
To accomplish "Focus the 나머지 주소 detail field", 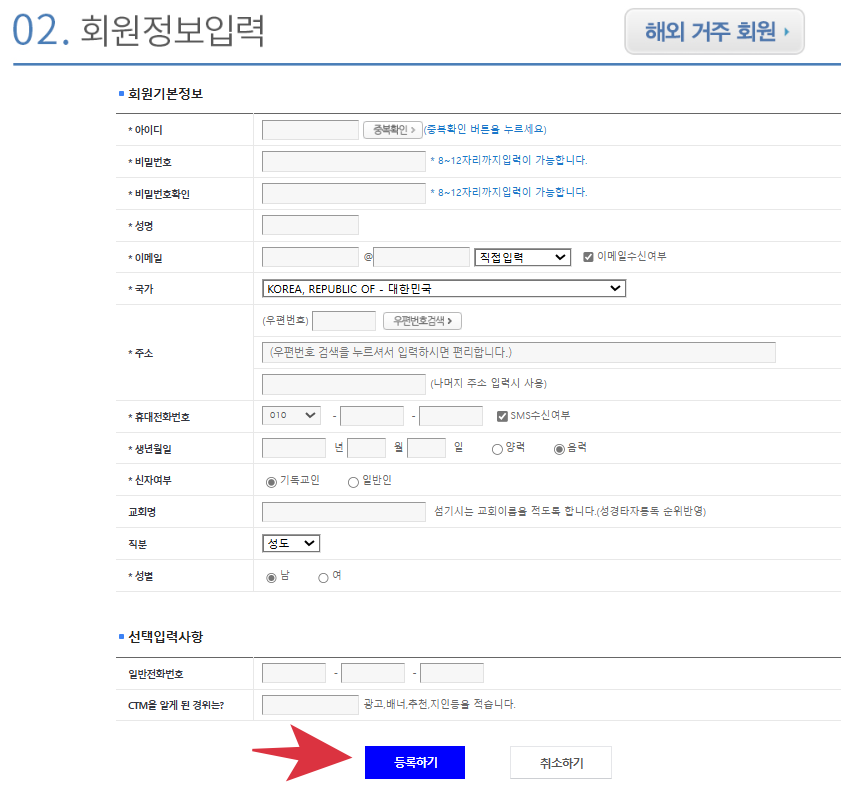I will [x=343, y=384].
